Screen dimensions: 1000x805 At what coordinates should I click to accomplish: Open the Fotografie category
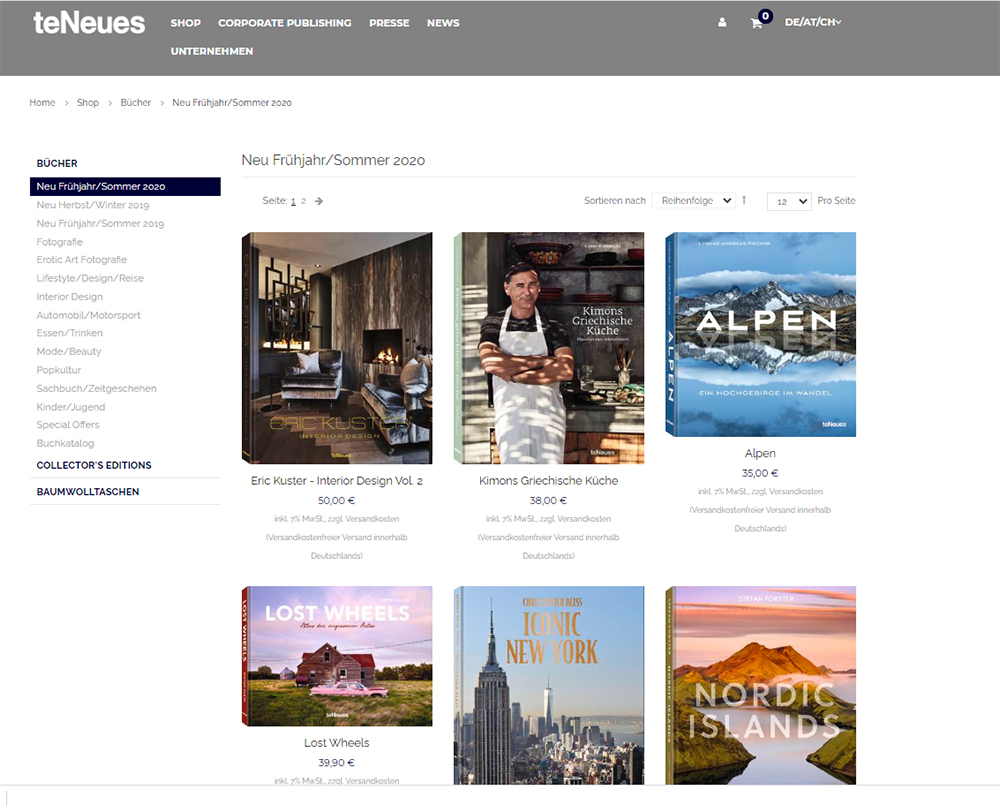click(60, 242)
